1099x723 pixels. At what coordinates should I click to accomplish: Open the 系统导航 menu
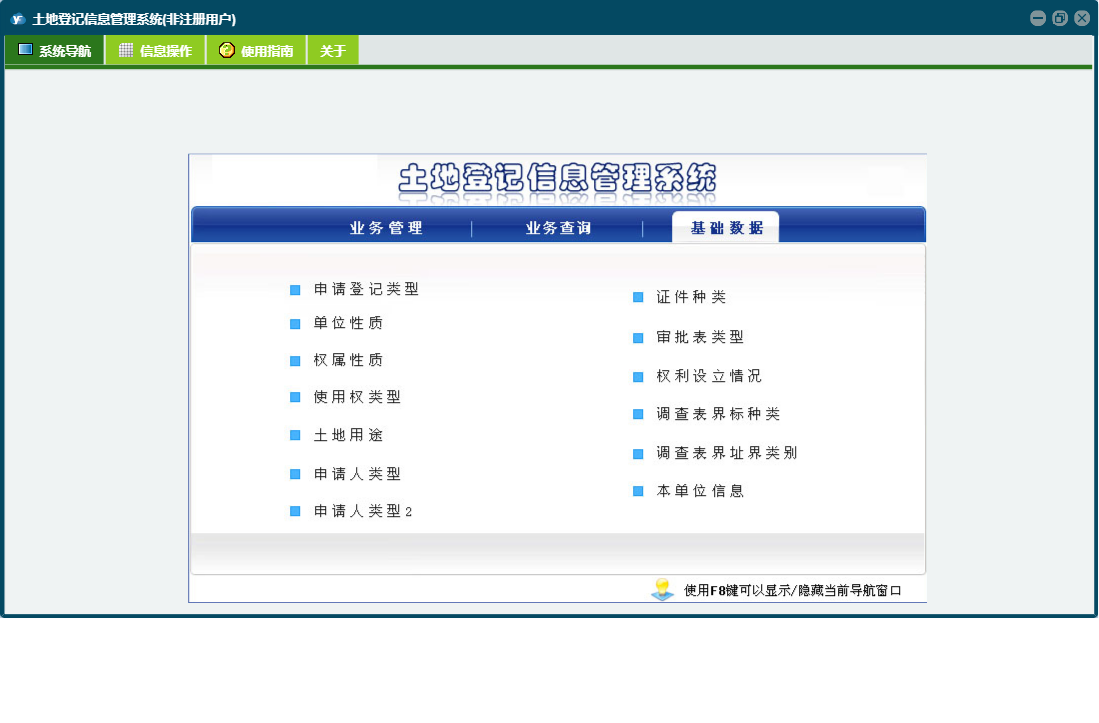[x=55, y=50]
